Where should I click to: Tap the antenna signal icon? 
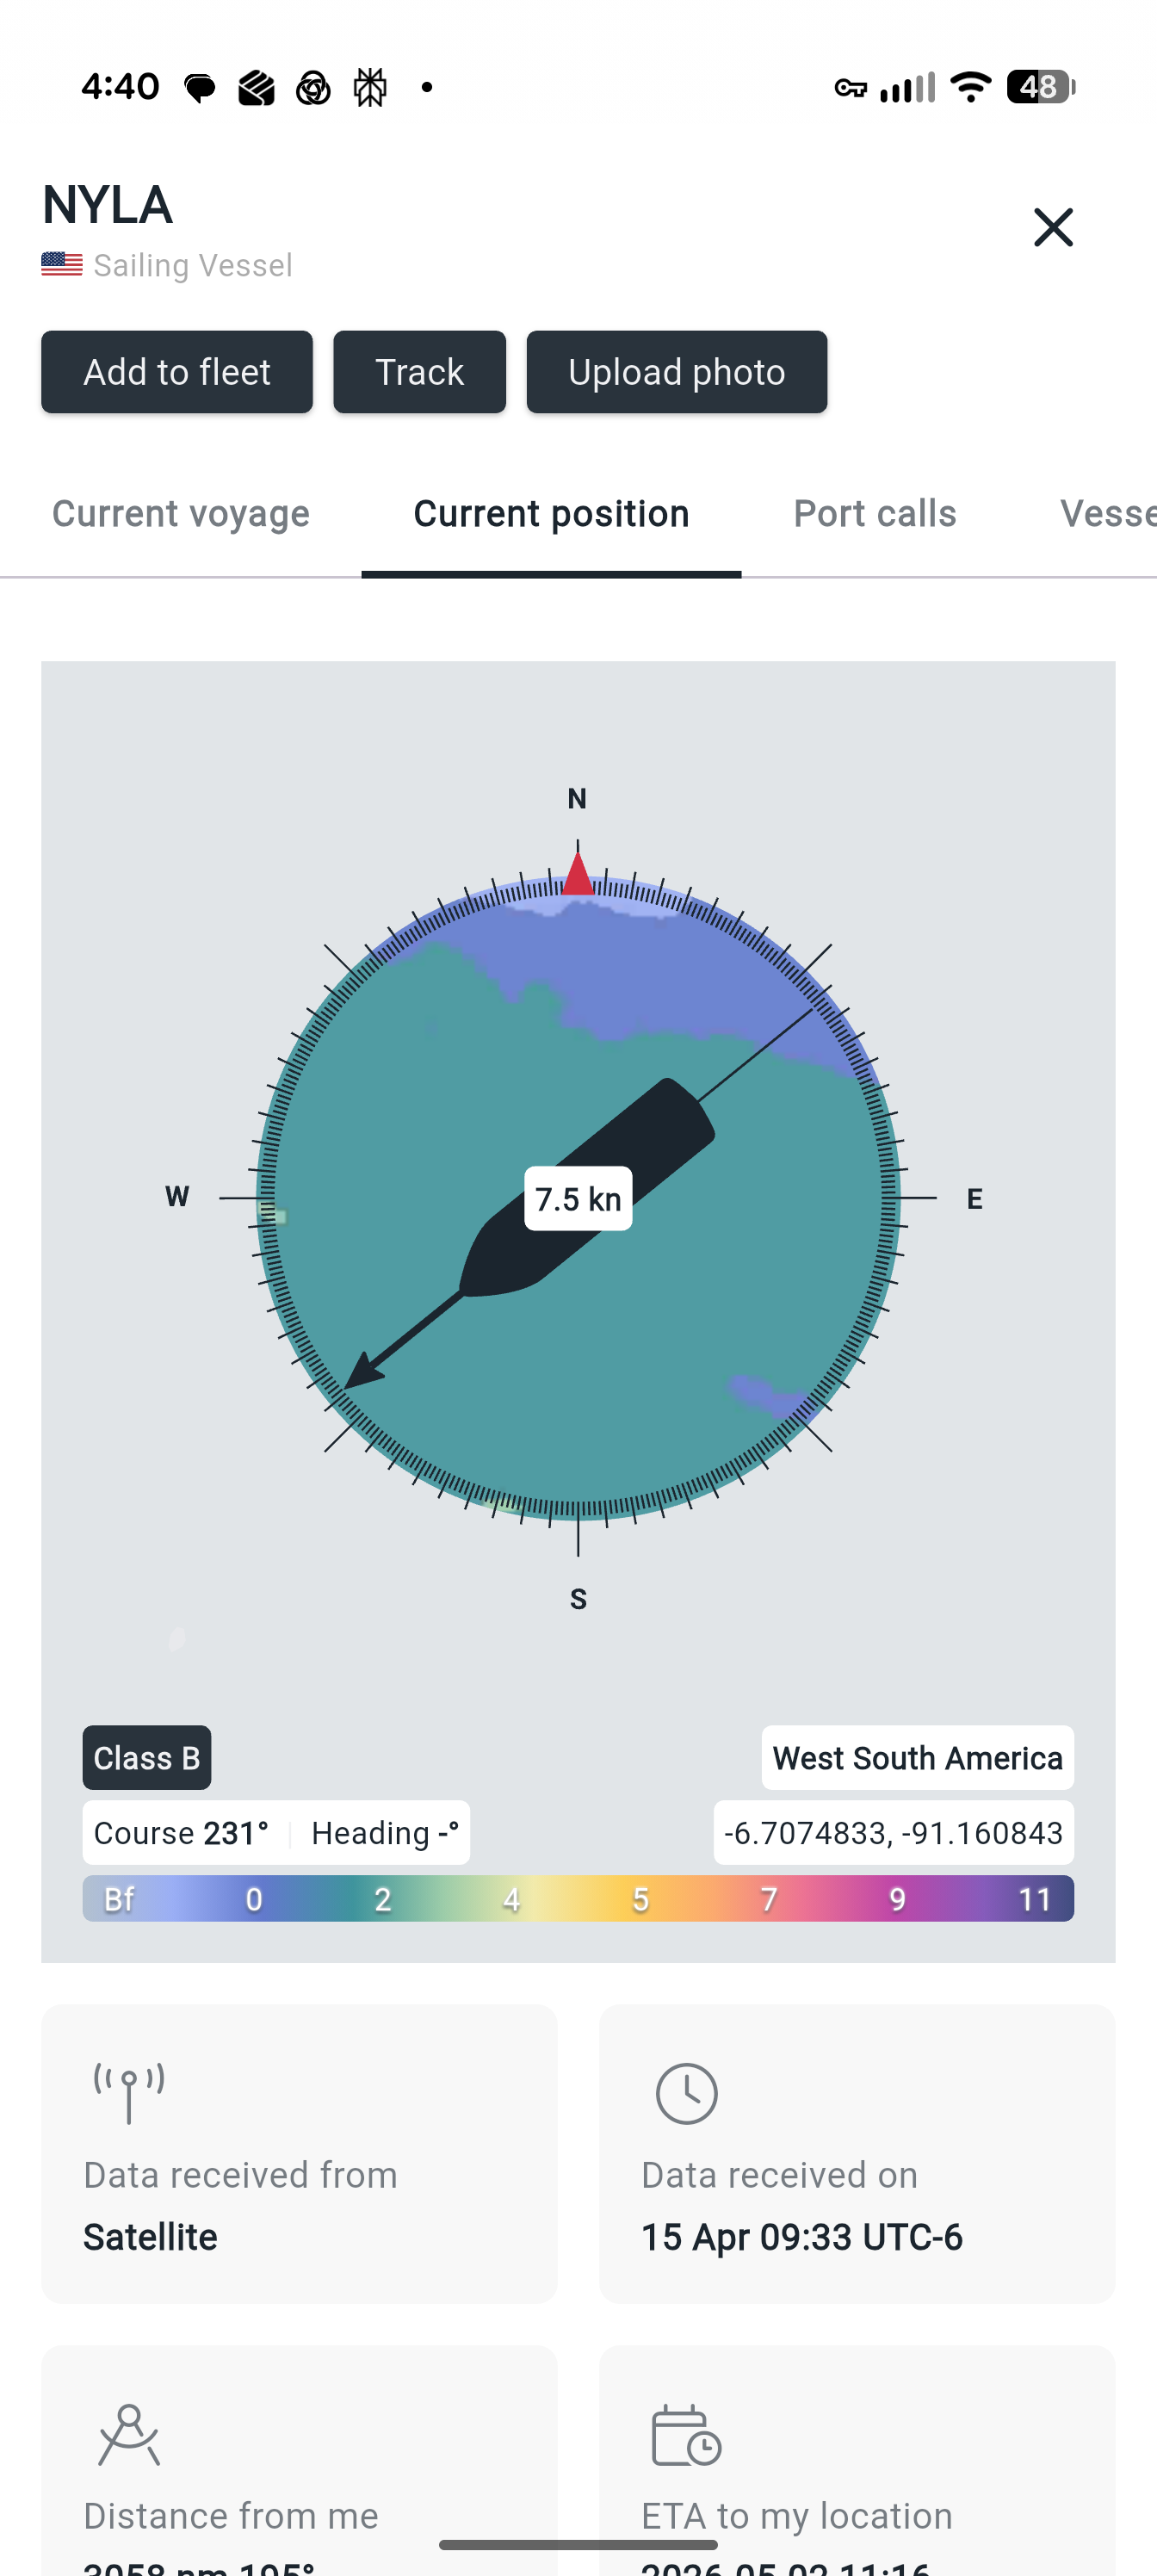coord(129,2091)
